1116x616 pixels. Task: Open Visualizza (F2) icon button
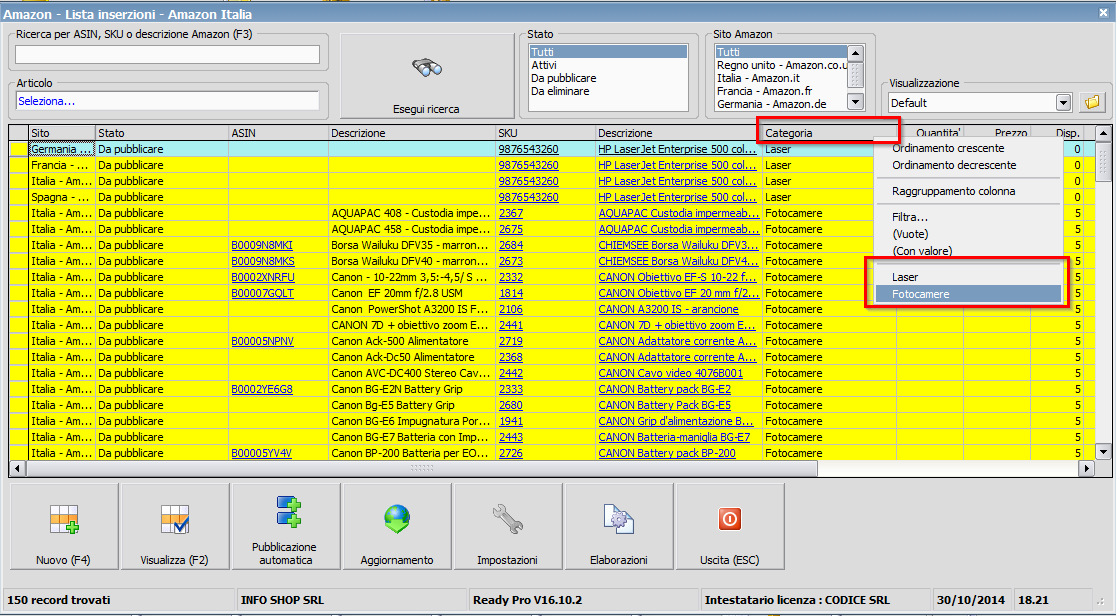[174, 520]
